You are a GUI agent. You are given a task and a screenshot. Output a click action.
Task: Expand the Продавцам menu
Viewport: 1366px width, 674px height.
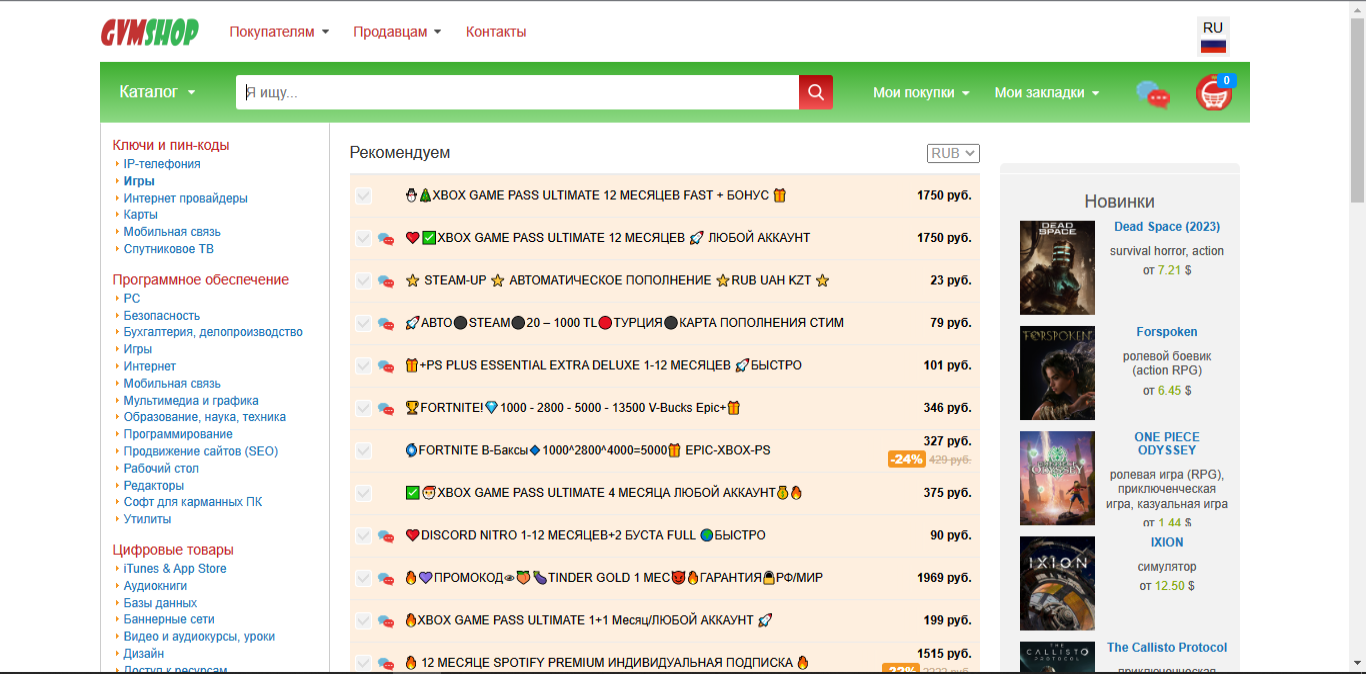pos(397,32)
